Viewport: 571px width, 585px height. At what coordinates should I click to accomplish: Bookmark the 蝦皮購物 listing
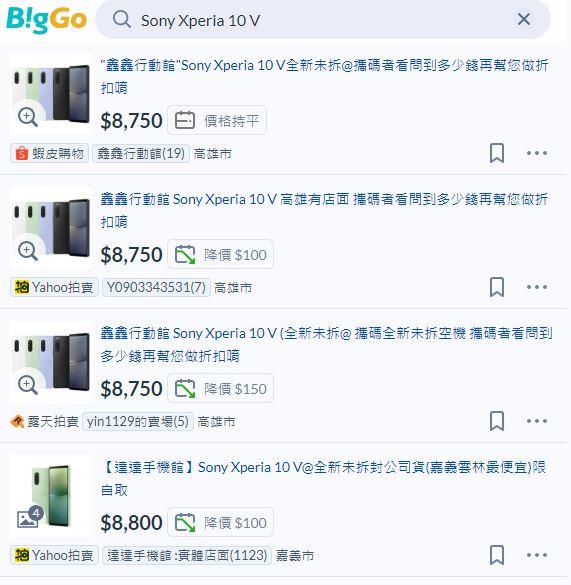tap(497, 153)
